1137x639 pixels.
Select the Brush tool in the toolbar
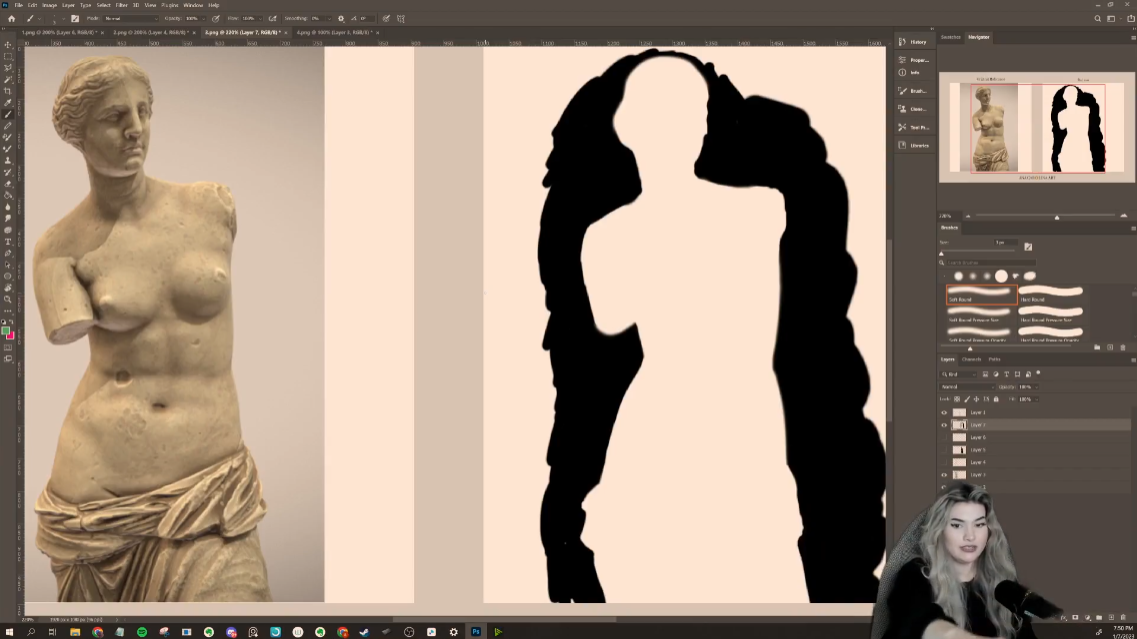tap(8, 115)
